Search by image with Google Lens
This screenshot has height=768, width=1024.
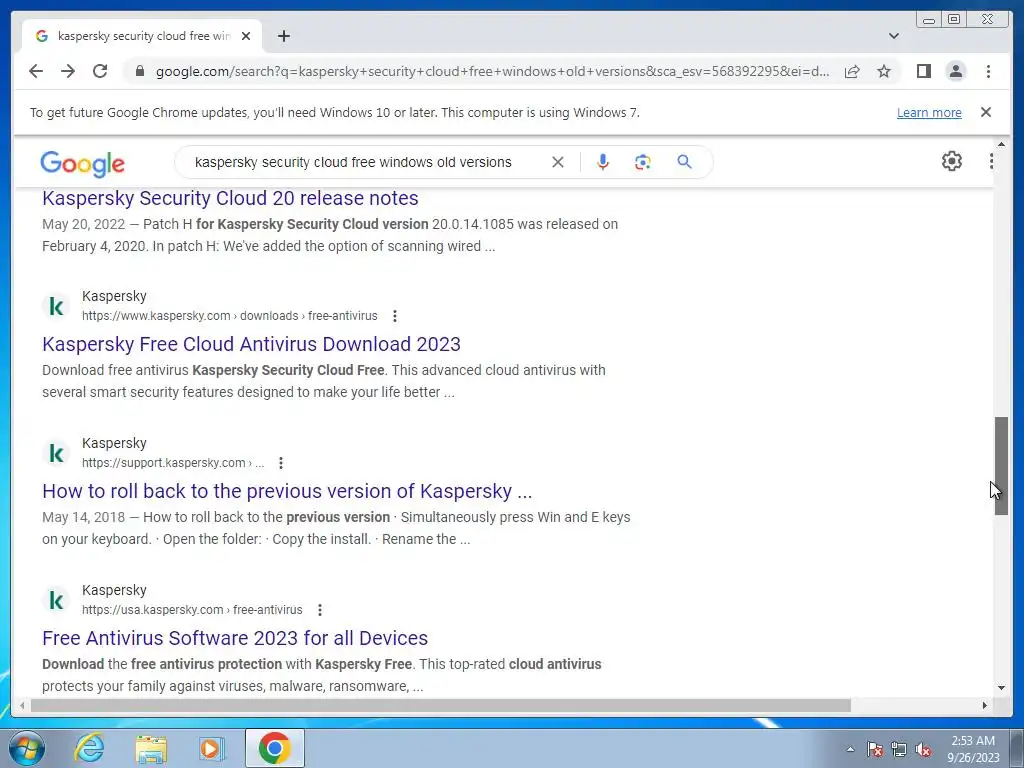[643, 162]
